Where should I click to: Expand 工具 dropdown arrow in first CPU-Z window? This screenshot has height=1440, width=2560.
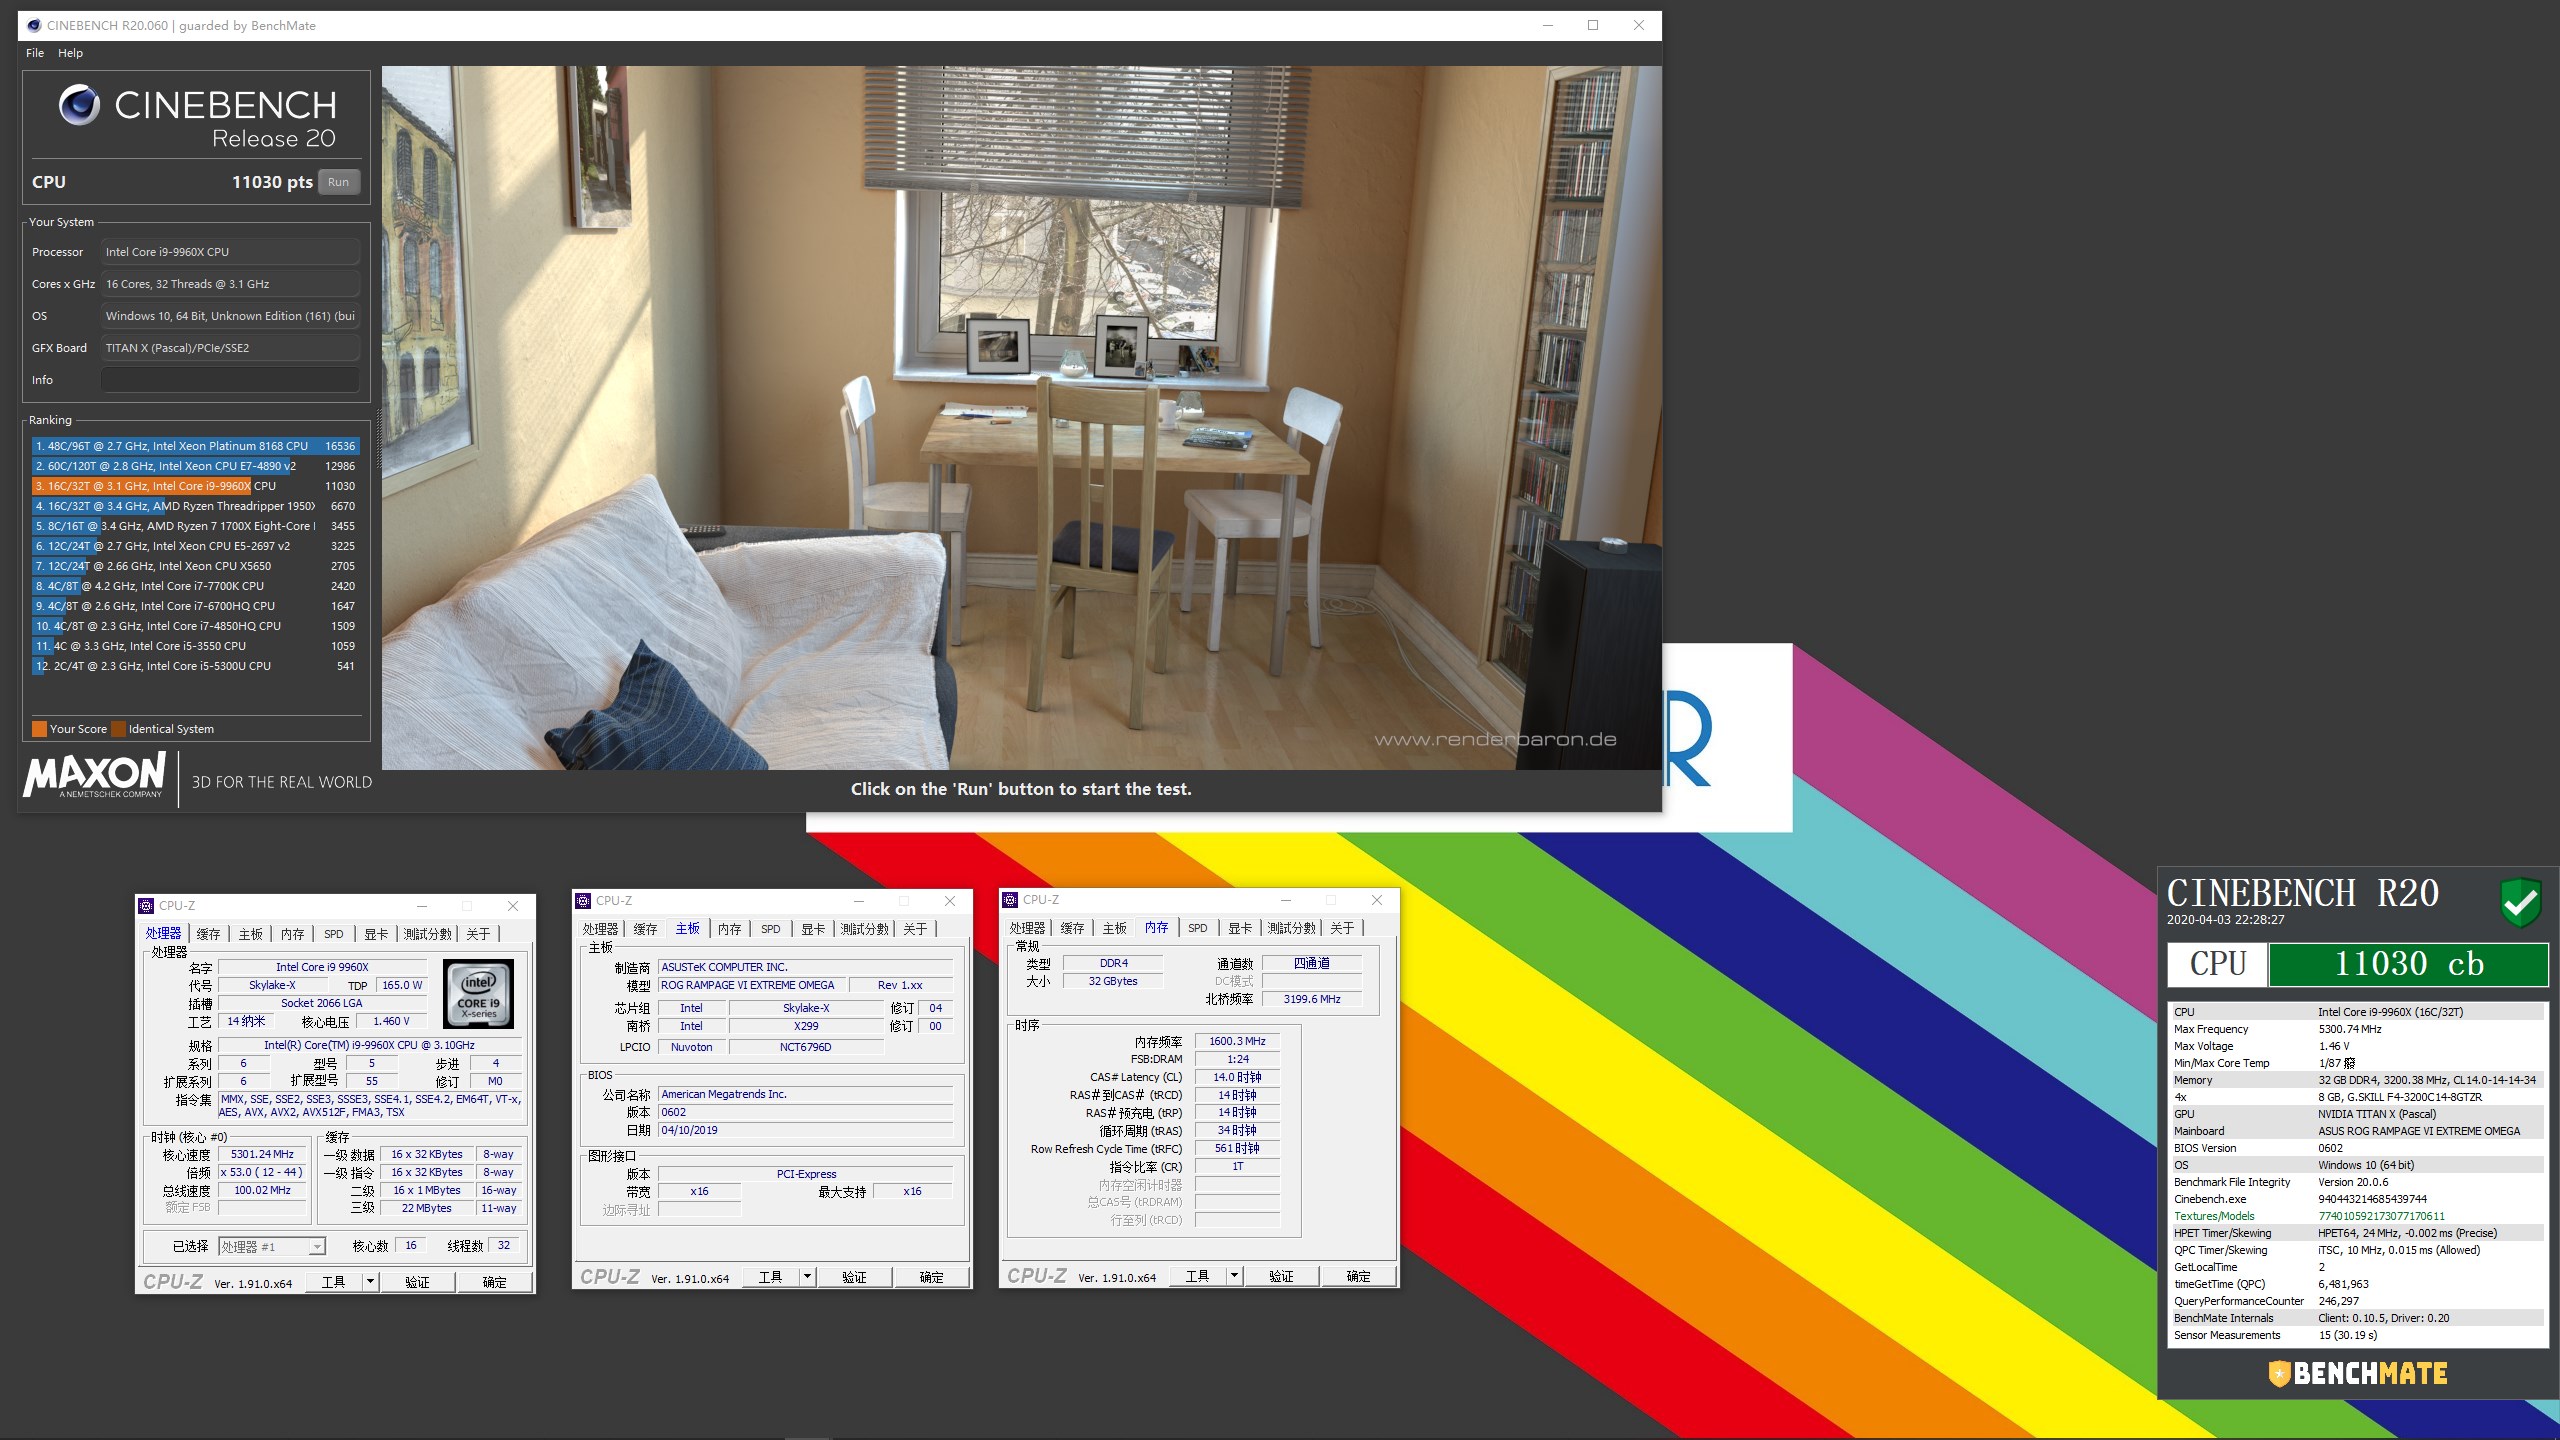pyautogui.click(x=370, y=1282)
